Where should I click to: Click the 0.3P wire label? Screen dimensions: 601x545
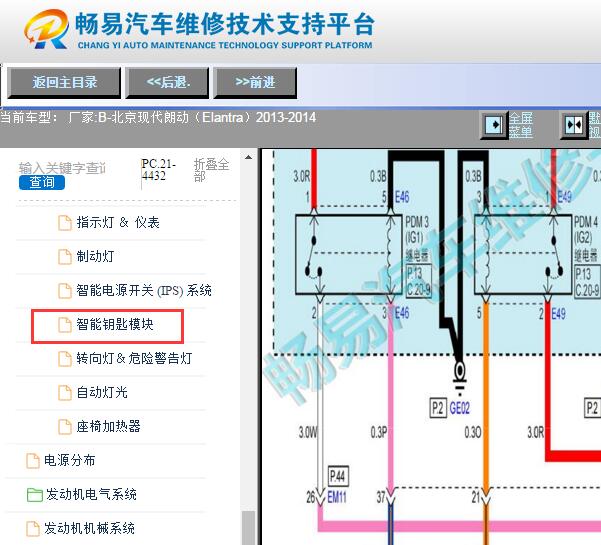(379, 432)
